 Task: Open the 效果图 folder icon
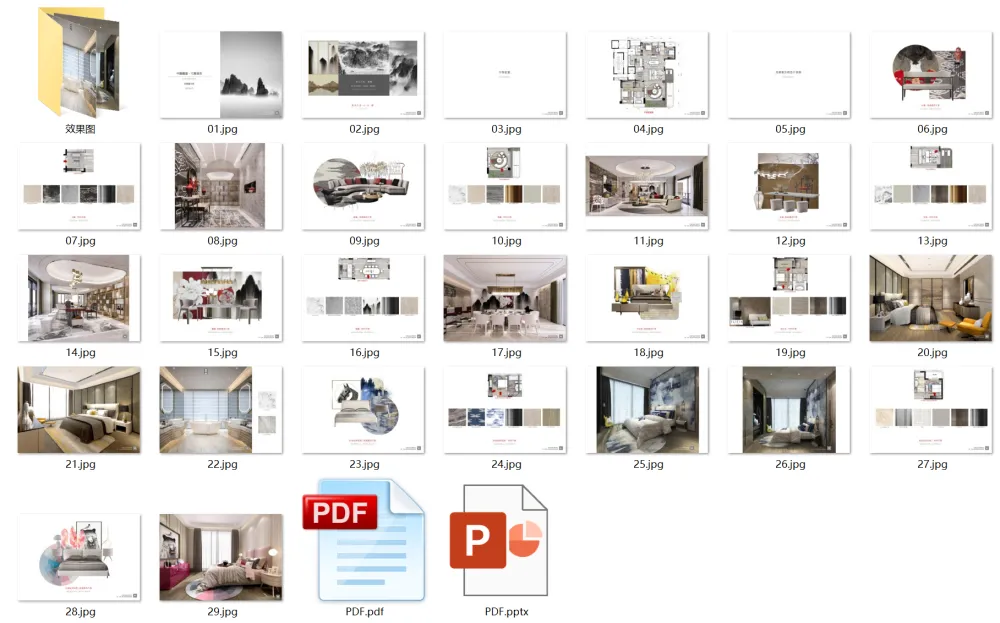point(79,62)
